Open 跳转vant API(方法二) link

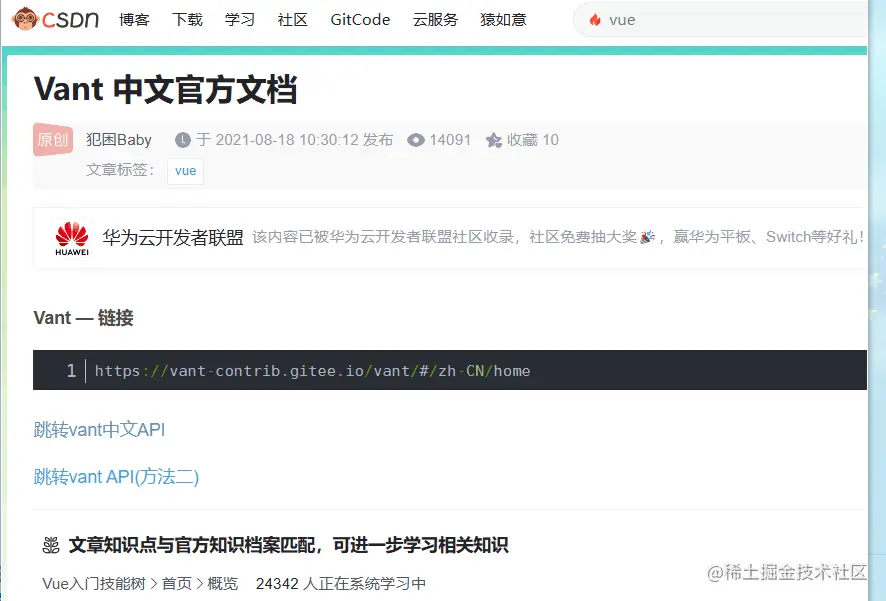click(x=116, y=477)
